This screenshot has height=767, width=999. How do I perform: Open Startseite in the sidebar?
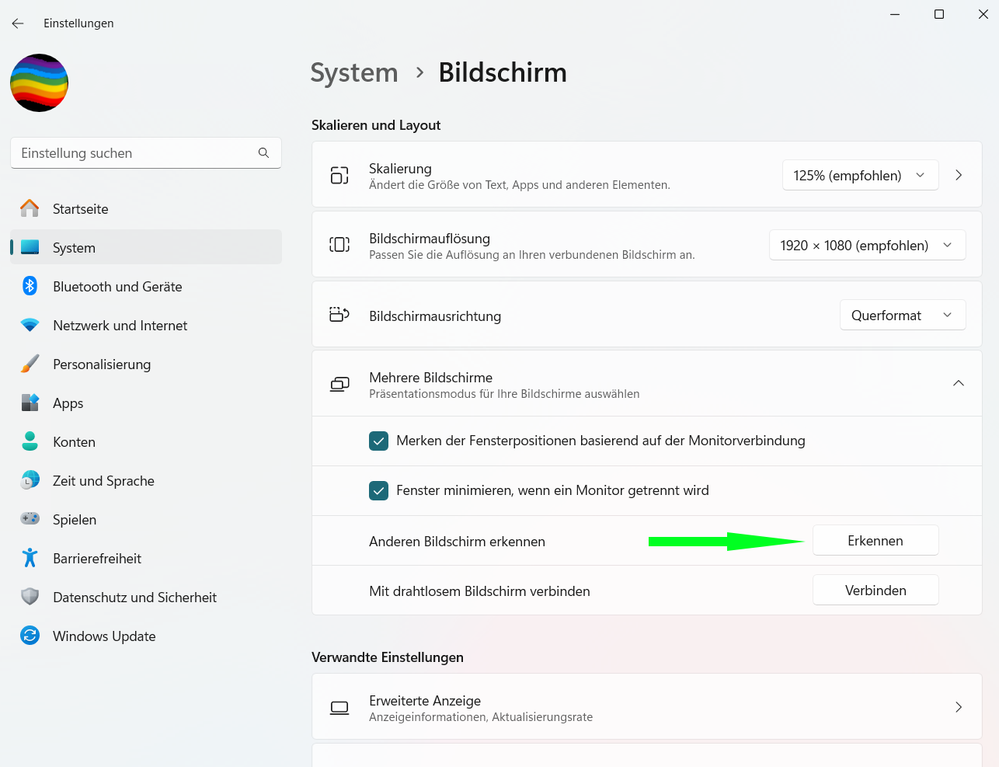tap(80, 209)
